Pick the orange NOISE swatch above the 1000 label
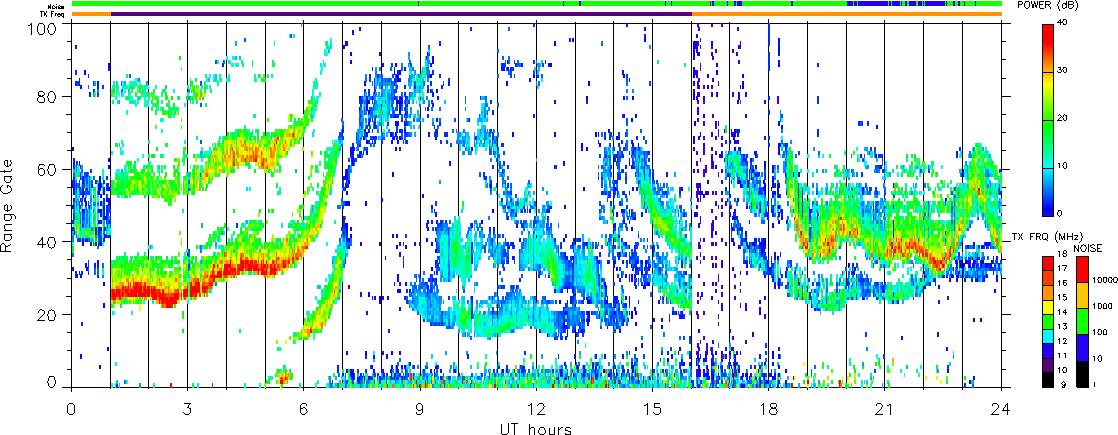 pos(1082,295)
